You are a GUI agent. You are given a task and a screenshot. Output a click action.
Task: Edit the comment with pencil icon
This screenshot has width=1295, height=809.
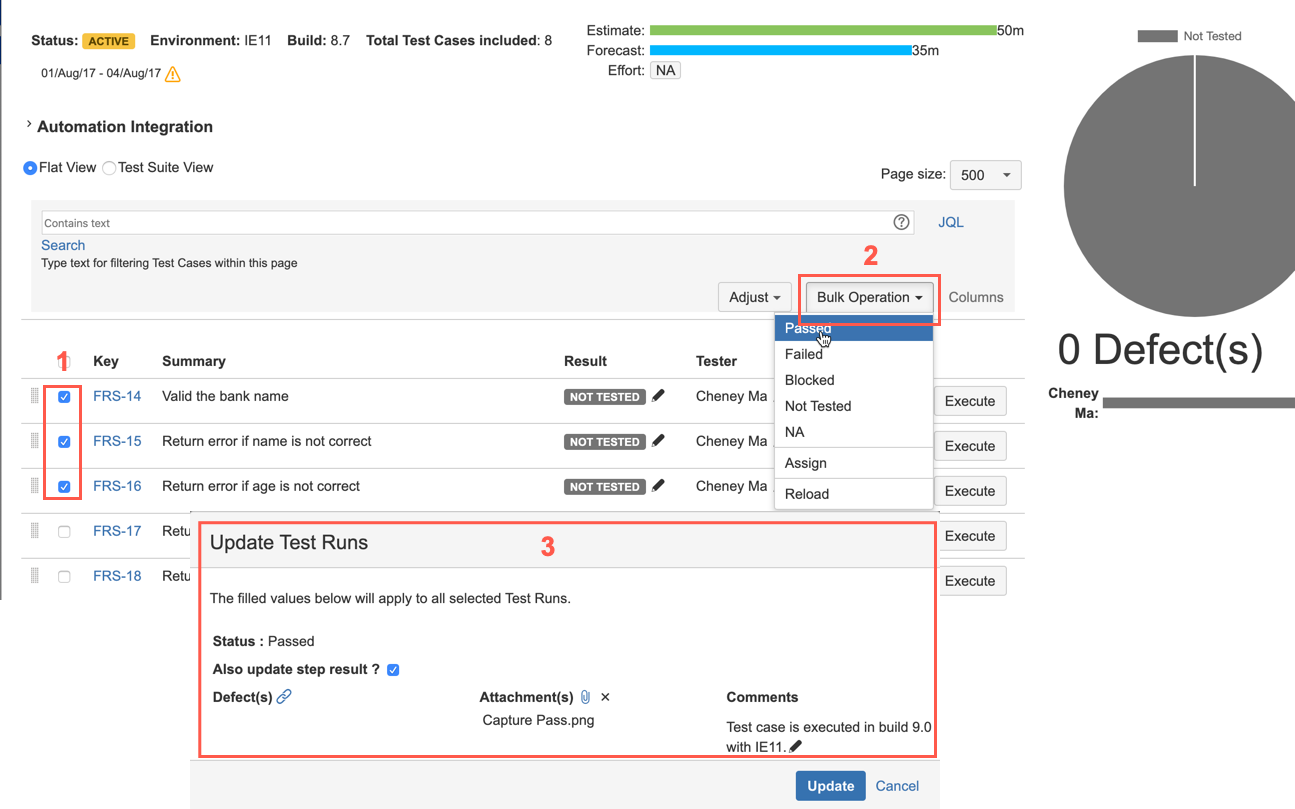[796, 746]
